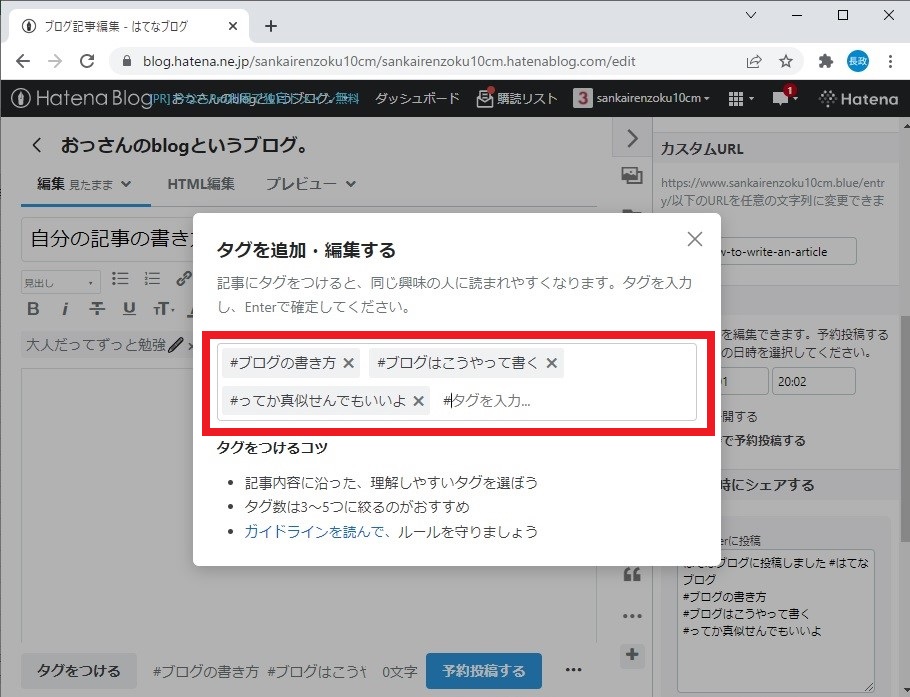The width and height of the screenshot is (910, 697).
Task: Open the ダッシュボード menu item
Action: 417,98
